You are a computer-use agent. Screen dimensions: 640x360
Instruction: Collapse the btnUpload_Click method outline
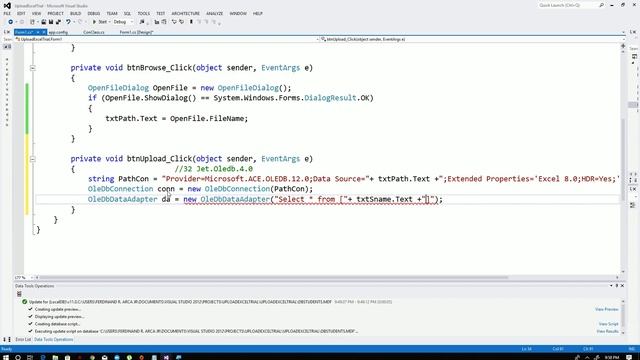[x=33, y=159]
